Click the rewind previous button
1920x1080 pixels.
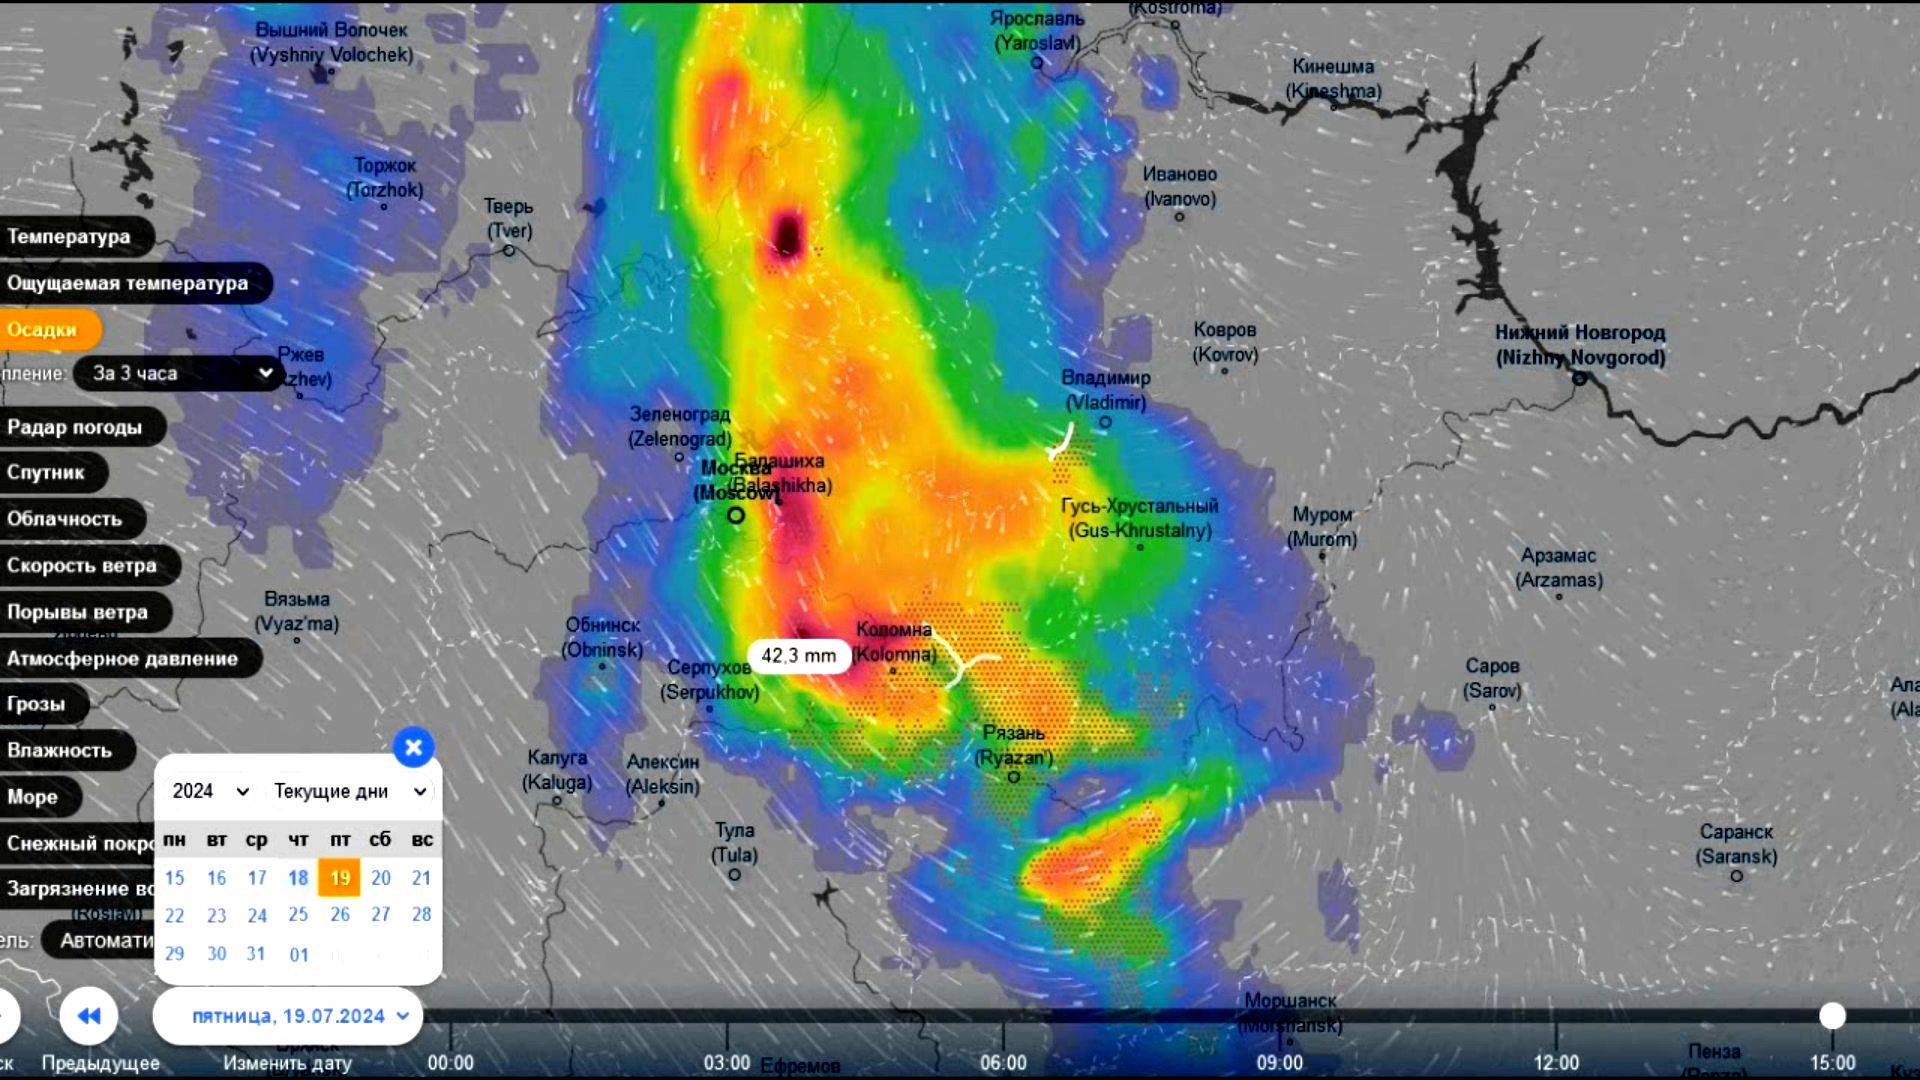click(89, 1016)
